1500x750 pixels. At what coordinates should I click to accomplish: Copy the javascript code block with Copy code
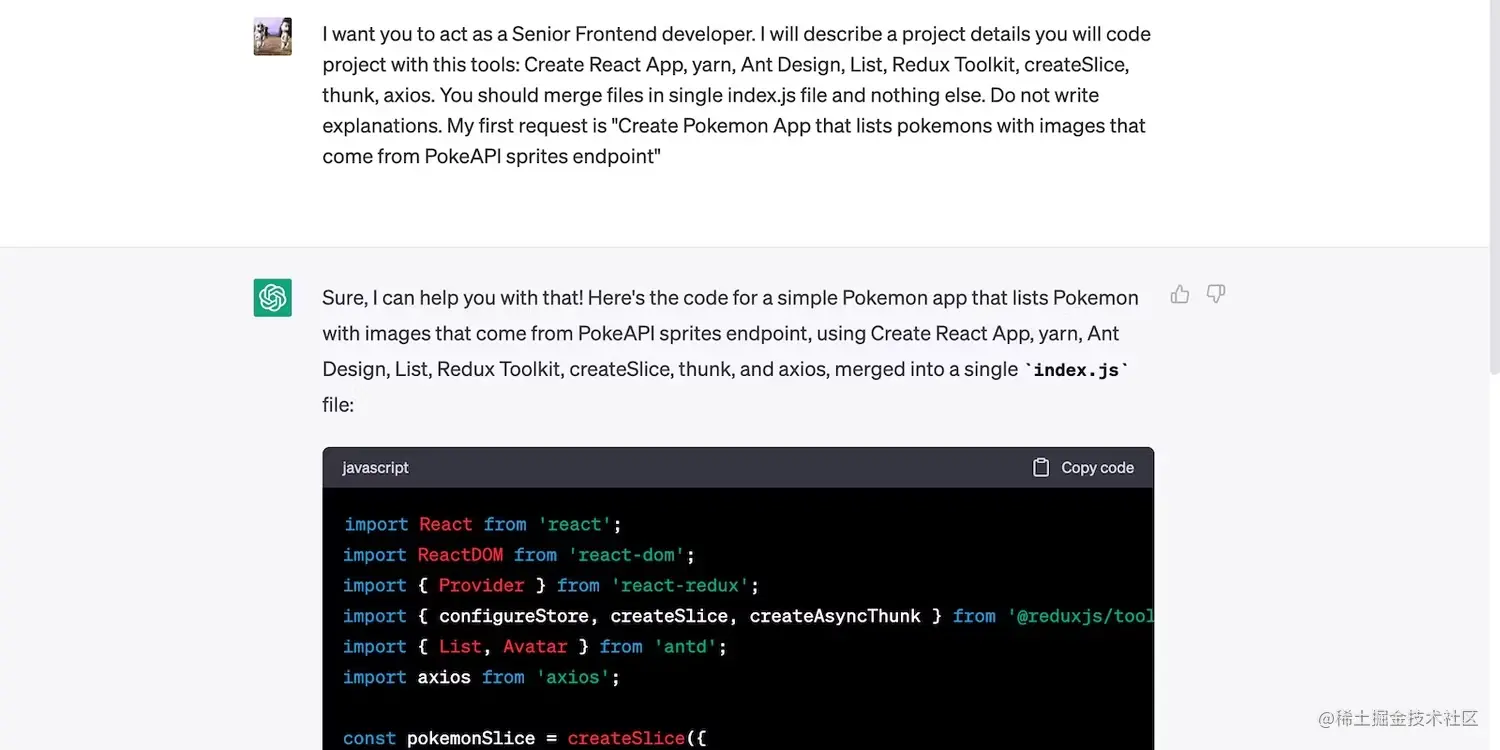tap(1083, 467)
